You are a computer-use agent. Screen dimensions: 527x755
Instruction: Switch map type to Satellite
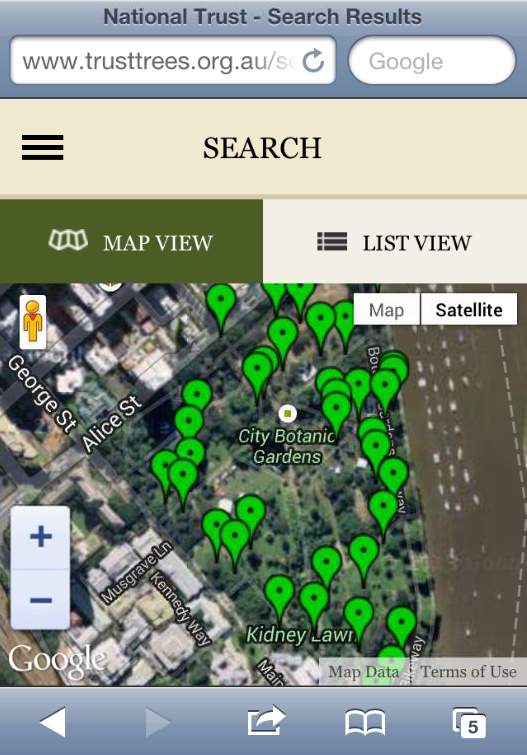pyautogui.click(x=469, y=310)
